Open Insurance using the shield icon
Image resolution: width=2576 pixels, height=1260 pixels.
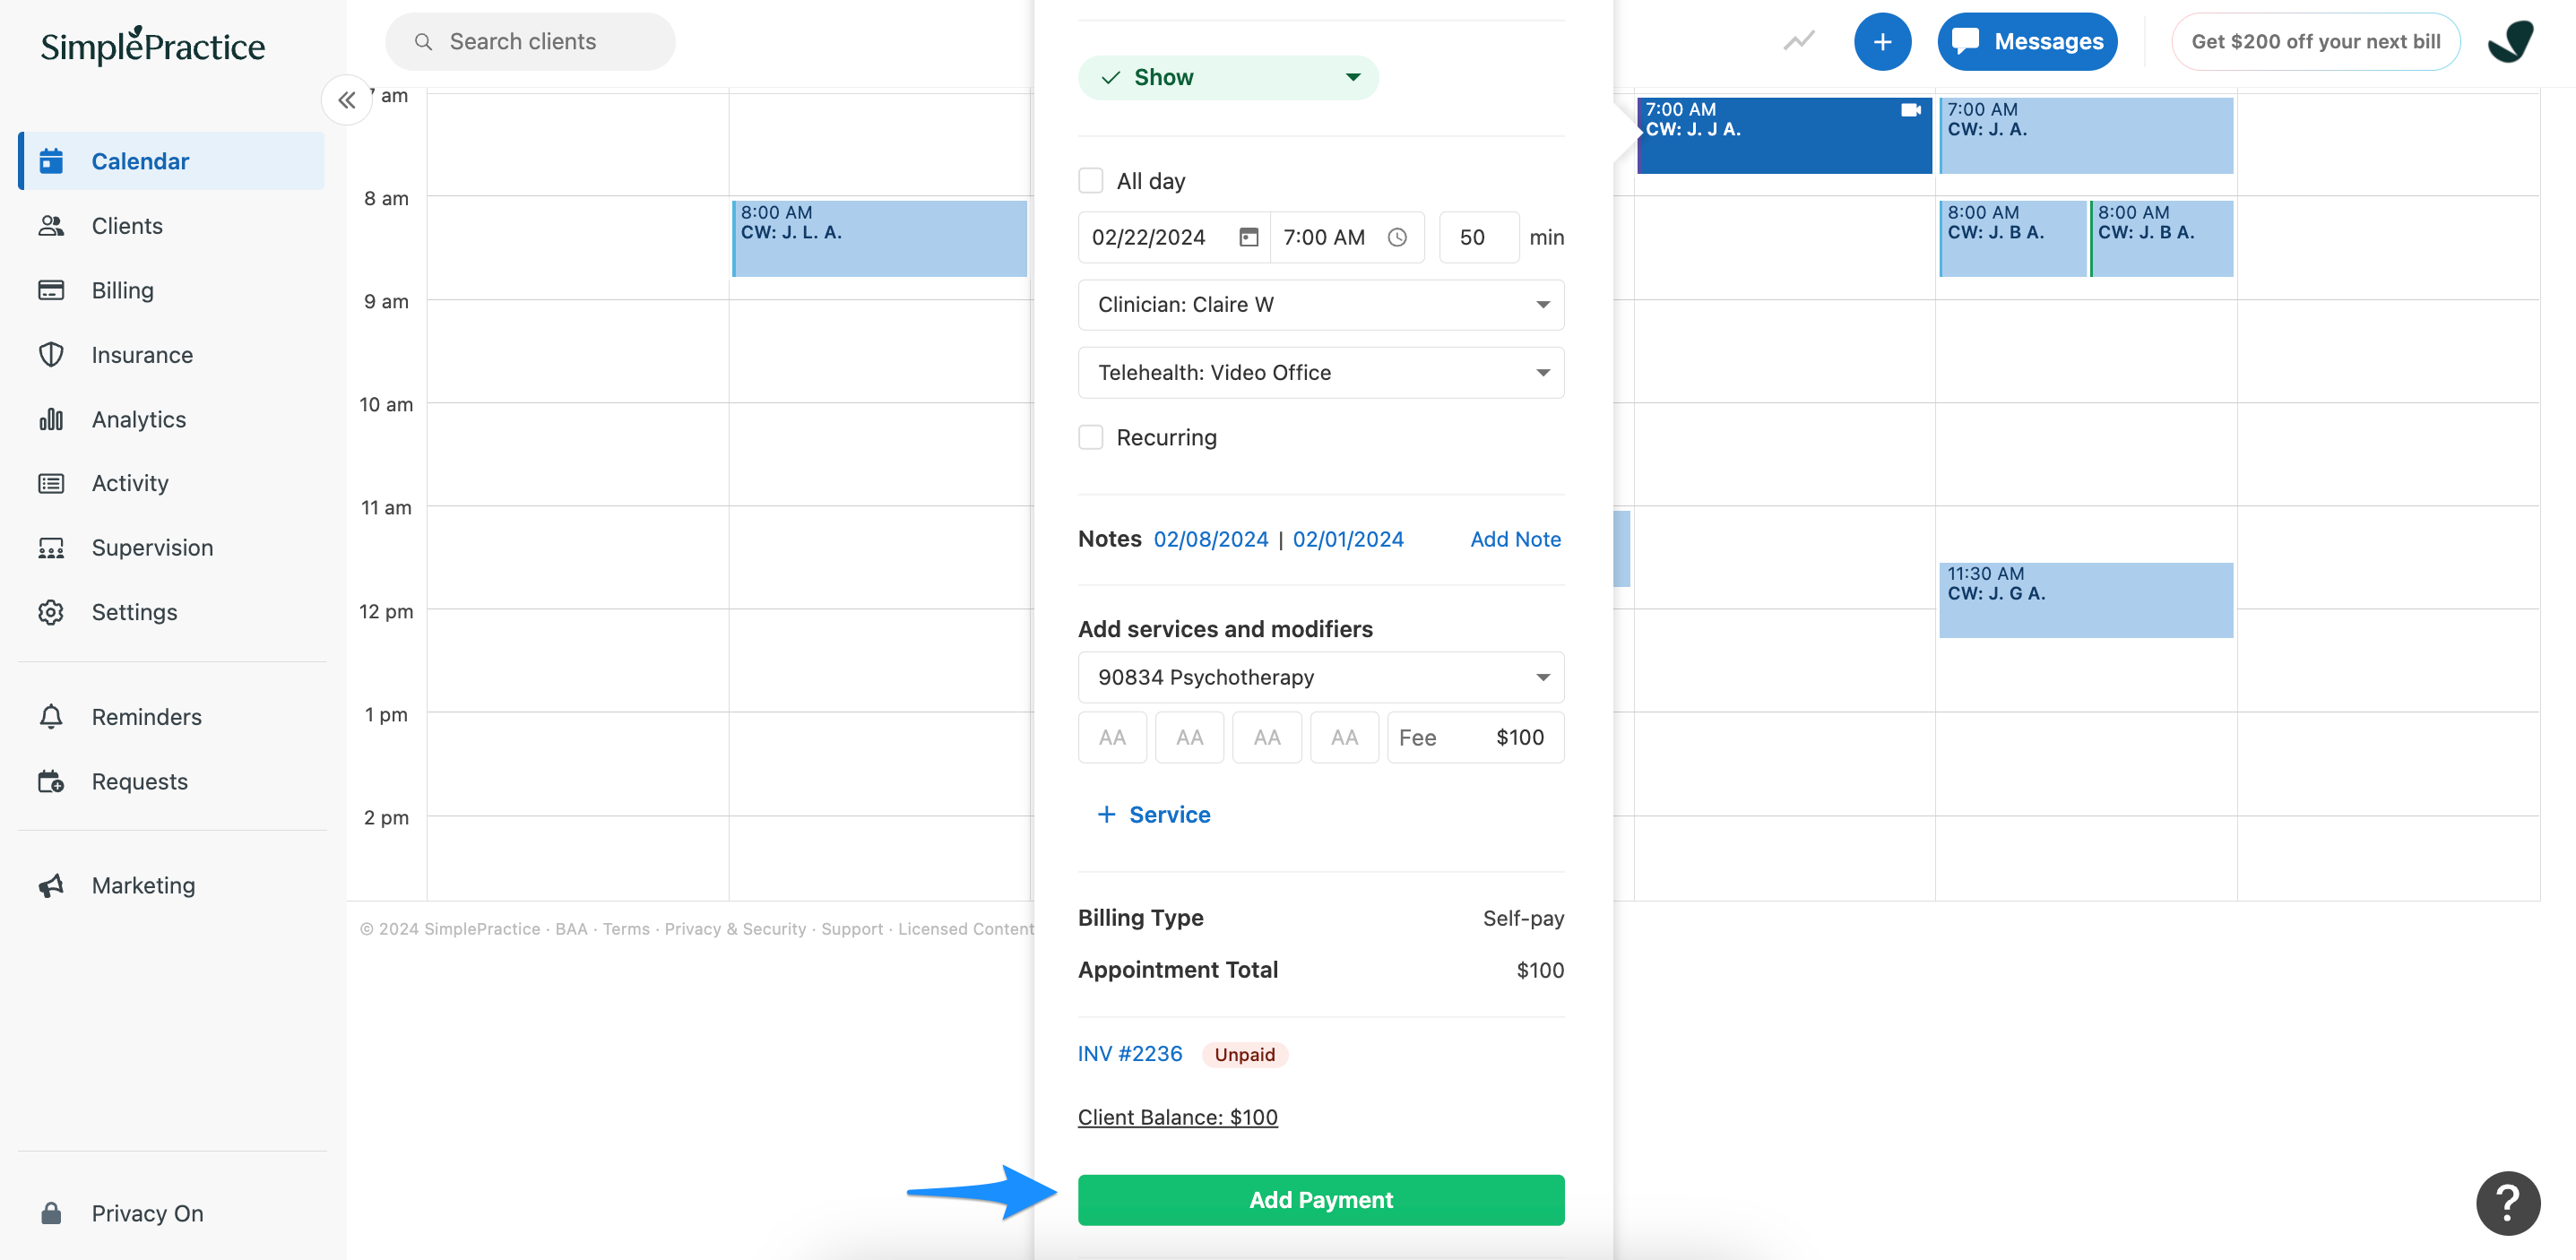(51, 354)
